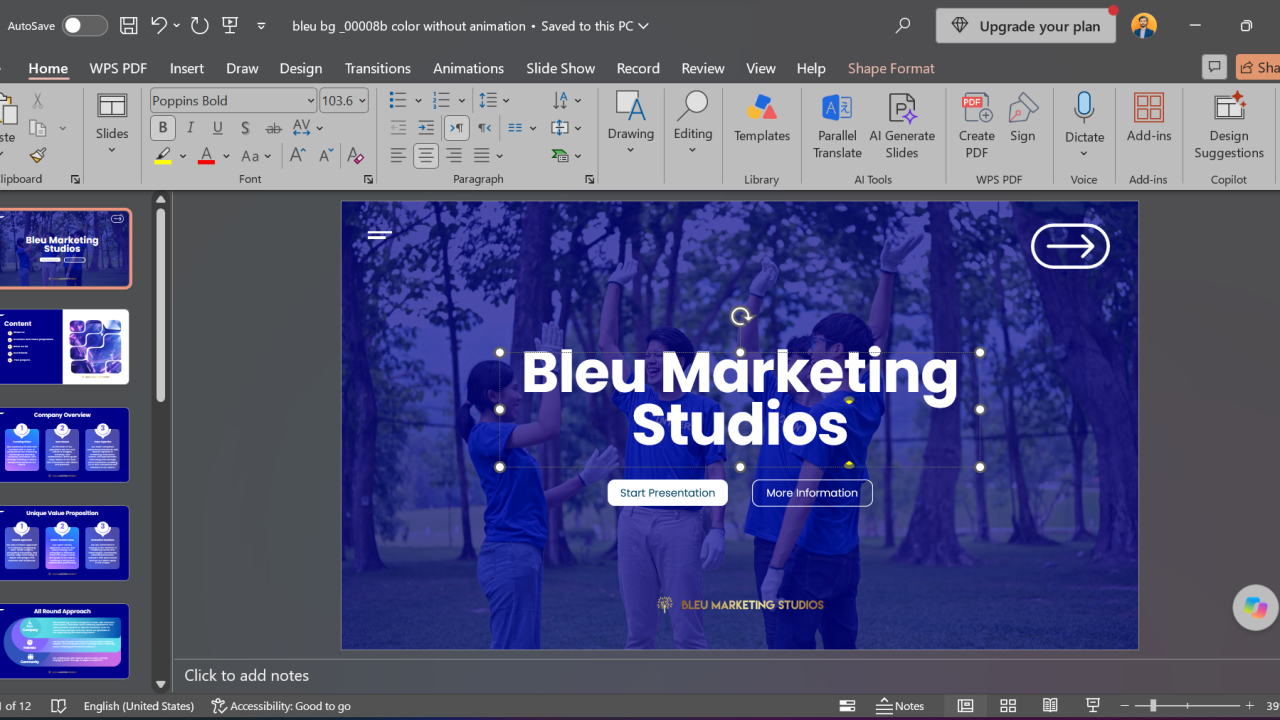The image size is (1280, 720).
Task: Start slideshow from beginning in title bar
Action: (230, 26)
